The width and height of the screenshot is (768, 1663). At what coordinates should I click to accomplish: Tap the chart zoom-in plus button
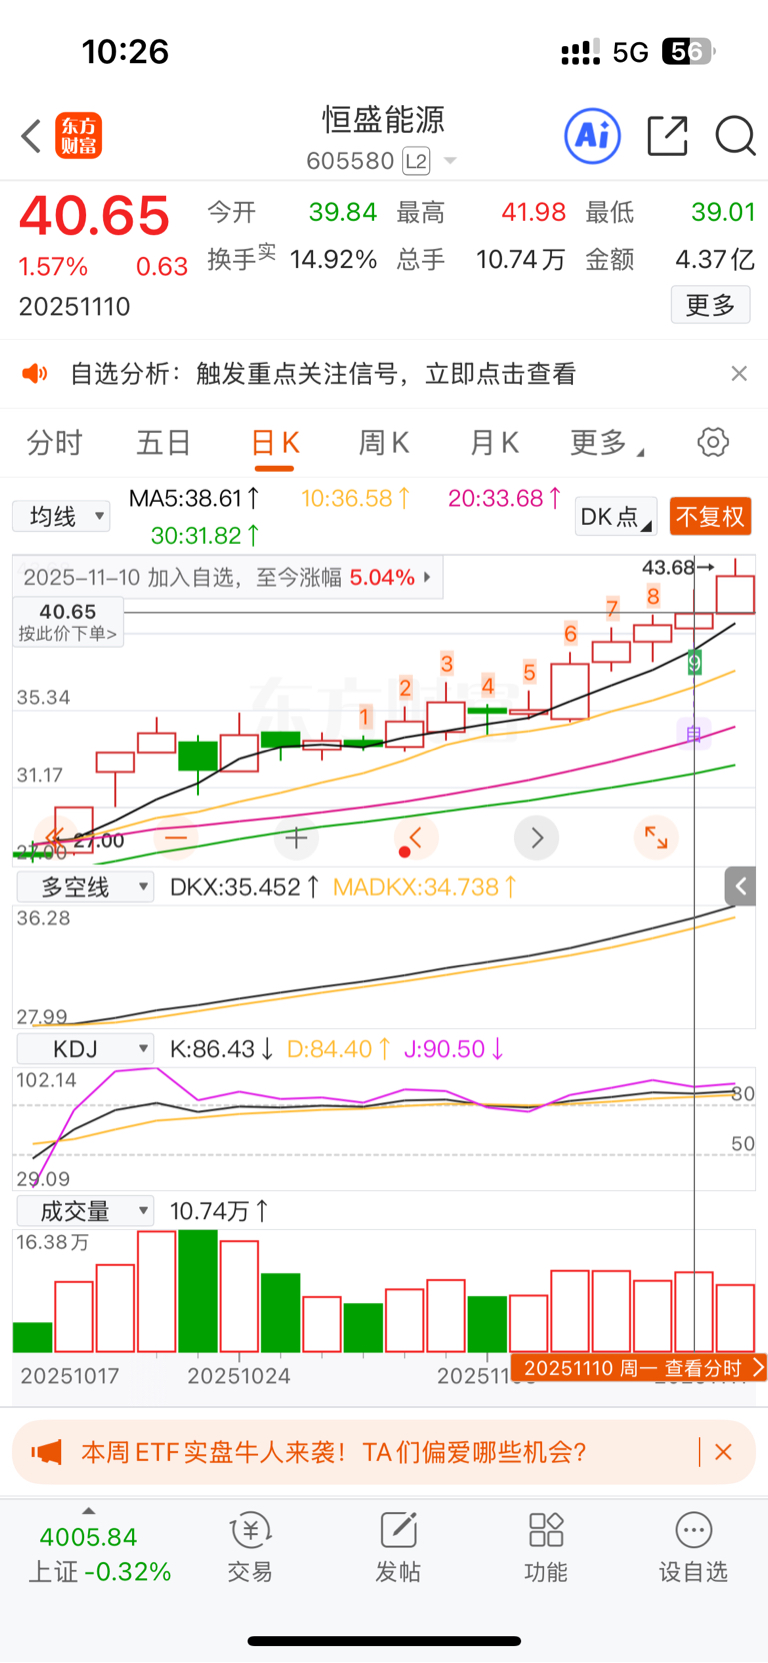point(296,837)
